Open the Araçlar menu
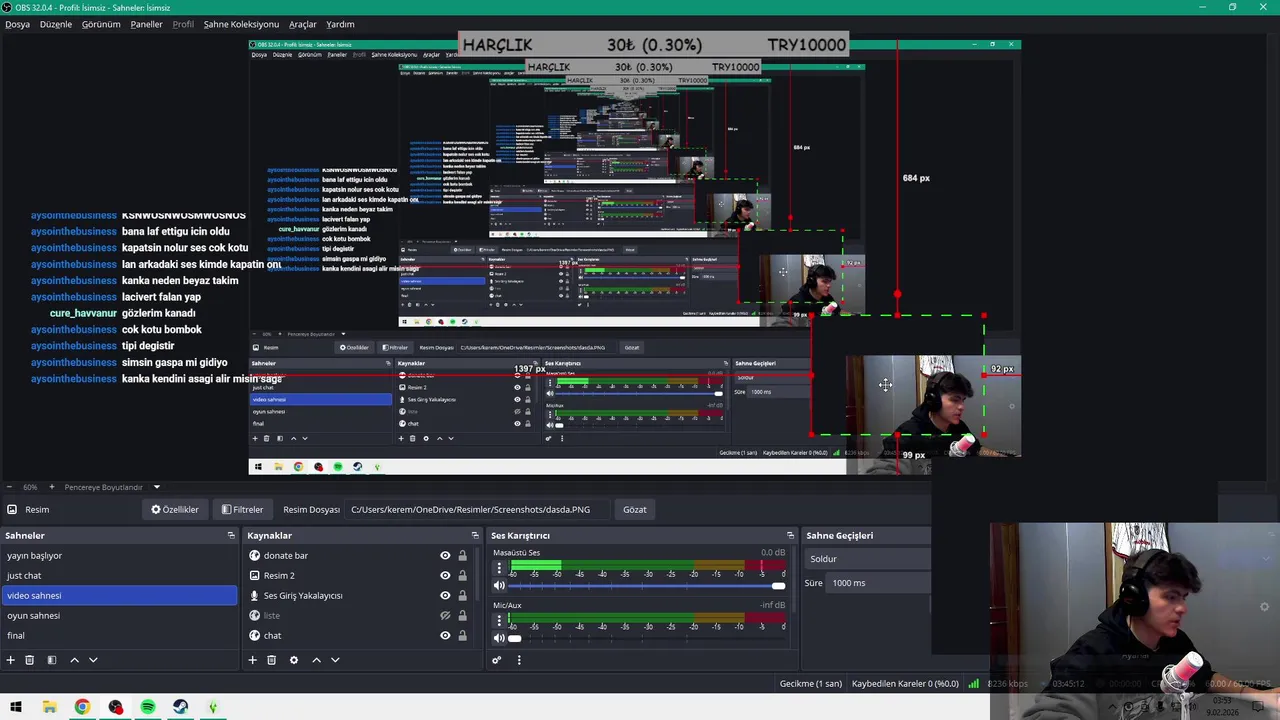This screenshot has height=720, width=1280. point(302,24)
